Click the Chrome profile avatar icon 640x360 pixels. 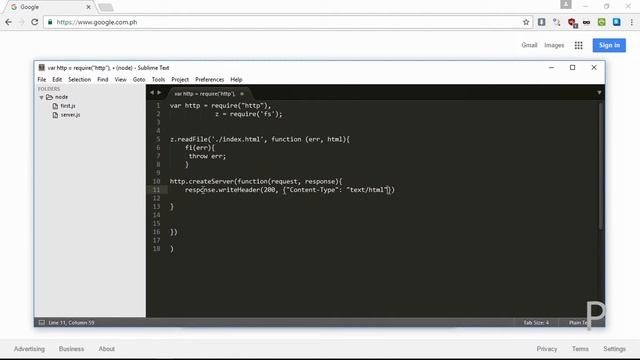tap(566, 4)
